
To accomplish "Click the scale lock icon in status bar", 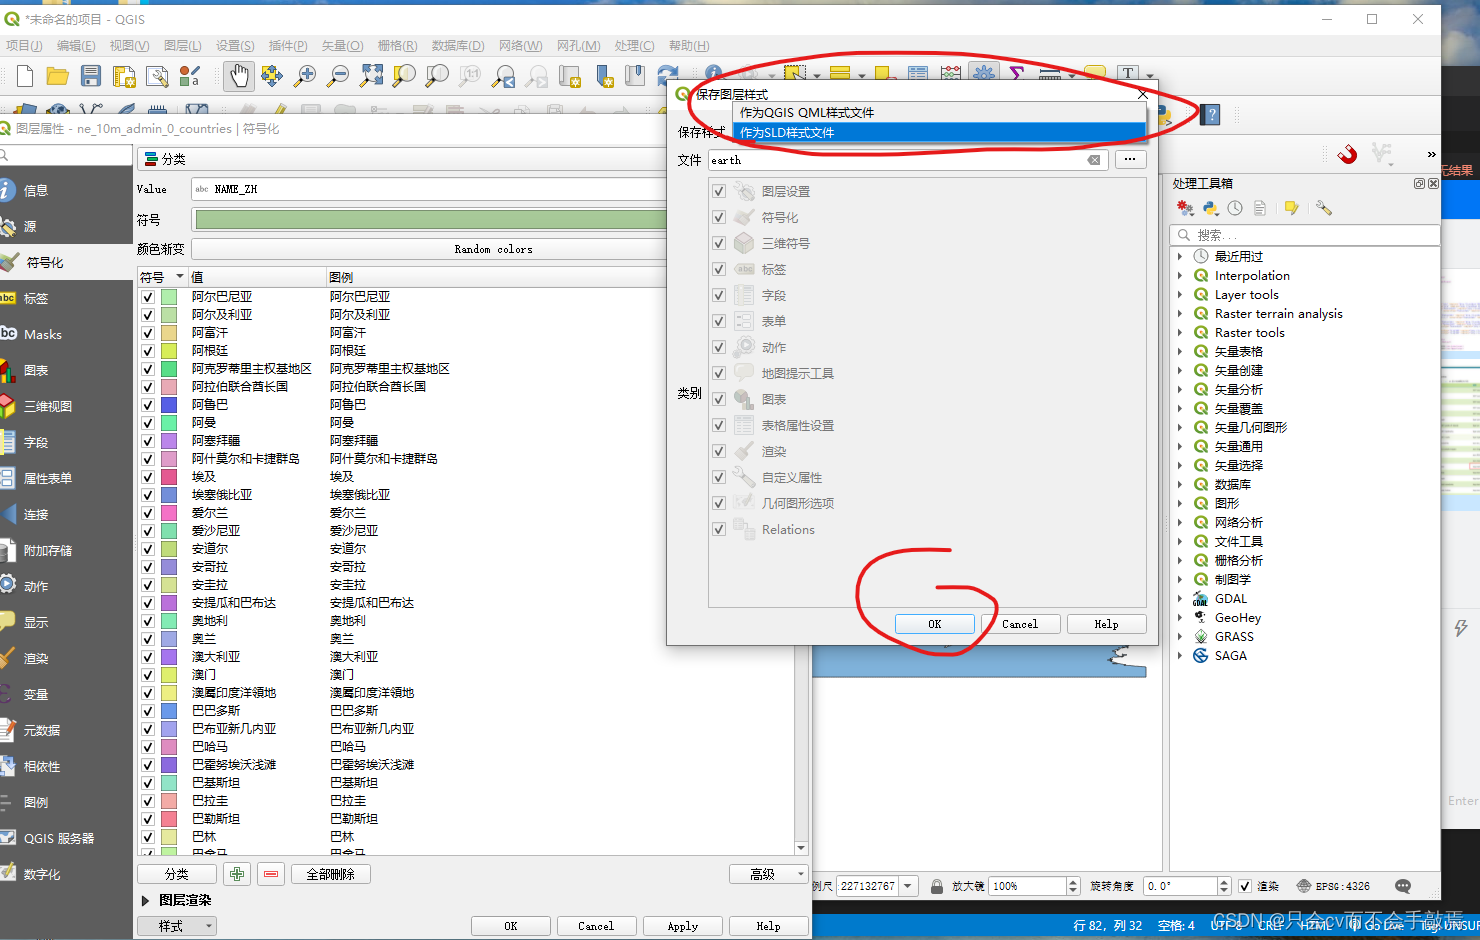I will point(937,886).
